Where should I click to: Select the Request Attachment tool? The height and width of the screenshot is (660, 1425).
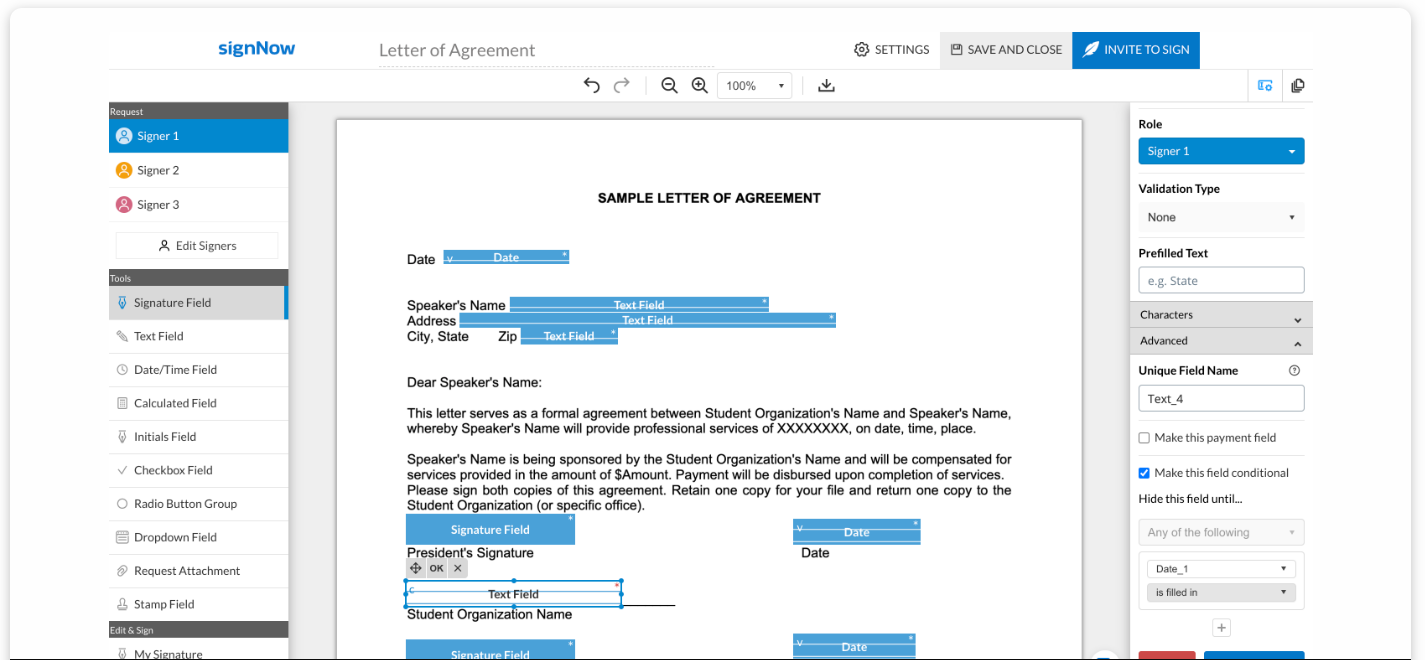pos(198,571)
